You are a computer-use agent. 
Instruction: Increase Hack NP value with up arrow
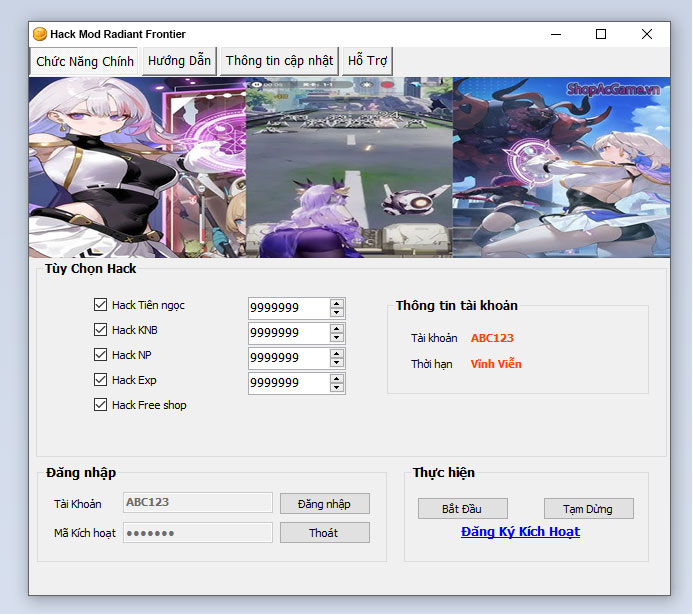tap(337, 354)
